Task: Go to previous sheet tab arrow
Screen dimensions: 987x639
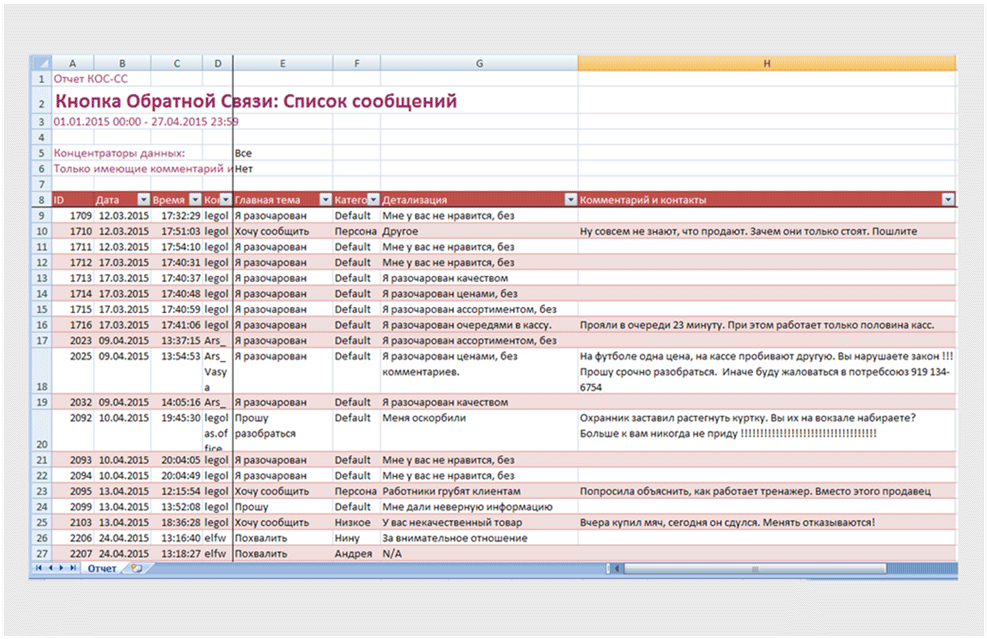Action: tap(49, 568)
